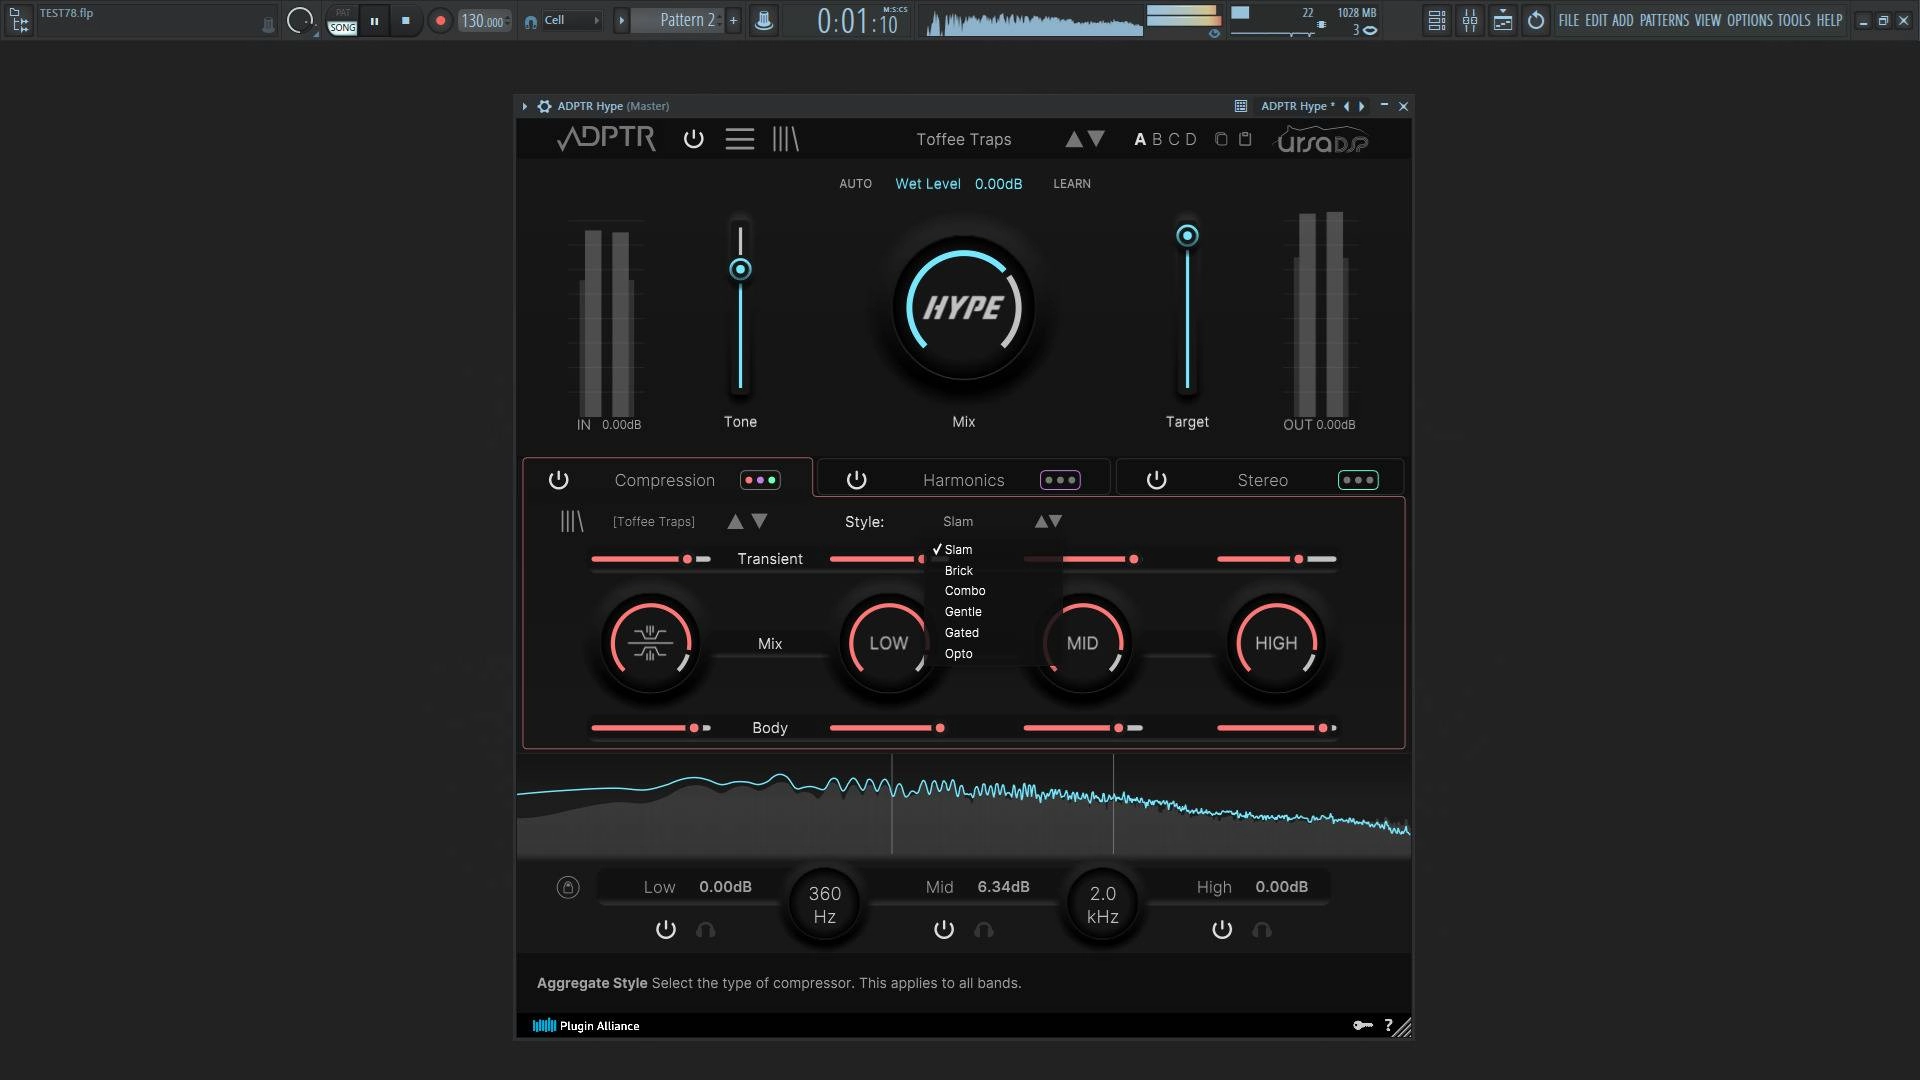Open the Harmonics tab
Image resolution: width=1920 pixels, height=1080 pixels.
pos(963,480)
